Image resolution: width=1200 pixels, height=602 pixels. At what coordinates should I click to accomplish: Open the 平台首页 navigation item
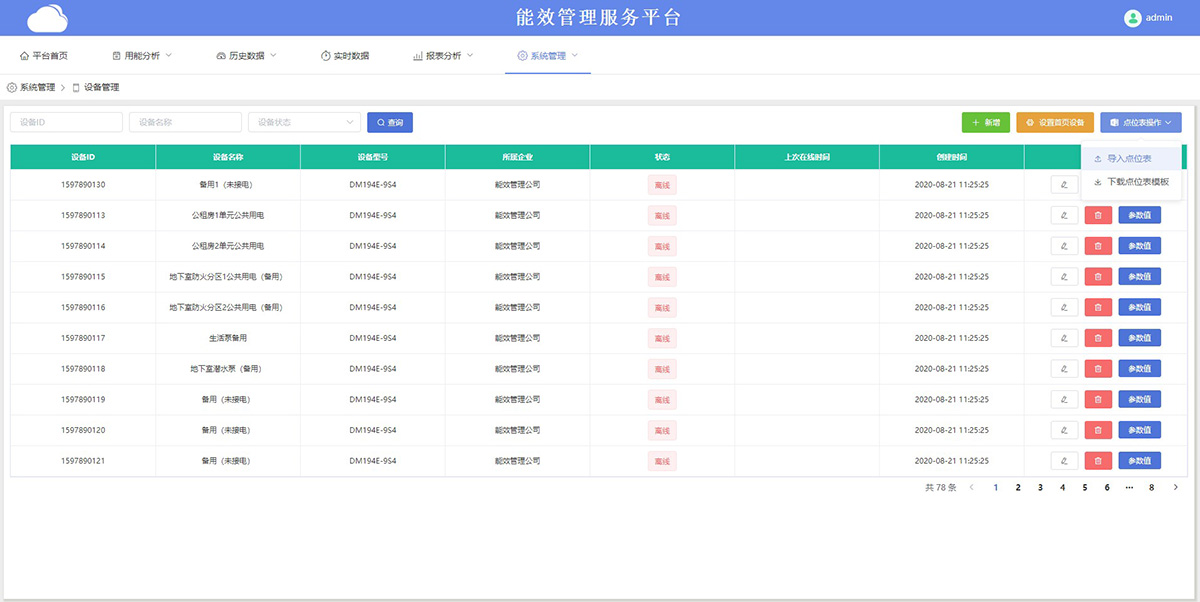(x=44, y=56)
